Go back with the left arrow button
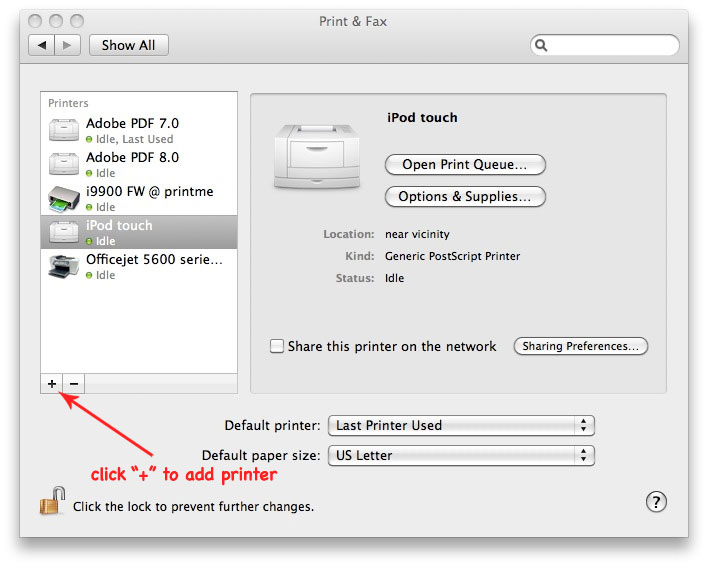708x567 pixels. click(42, 45)
